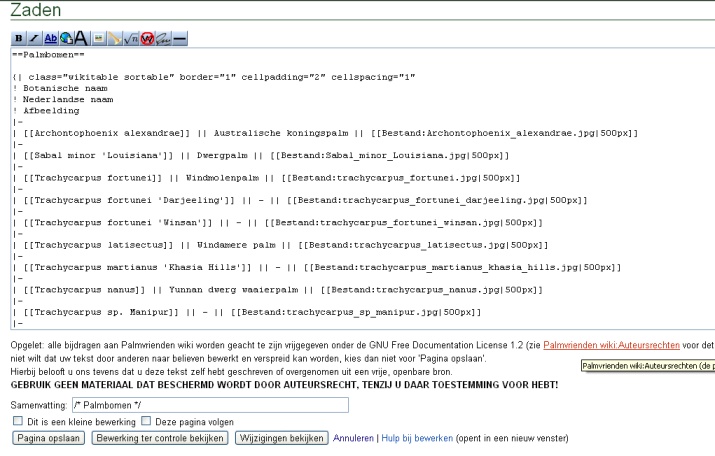Cancel editing via the Annuleren link
The height and width of the screenshot is (456, 715).
pos(354,438)
